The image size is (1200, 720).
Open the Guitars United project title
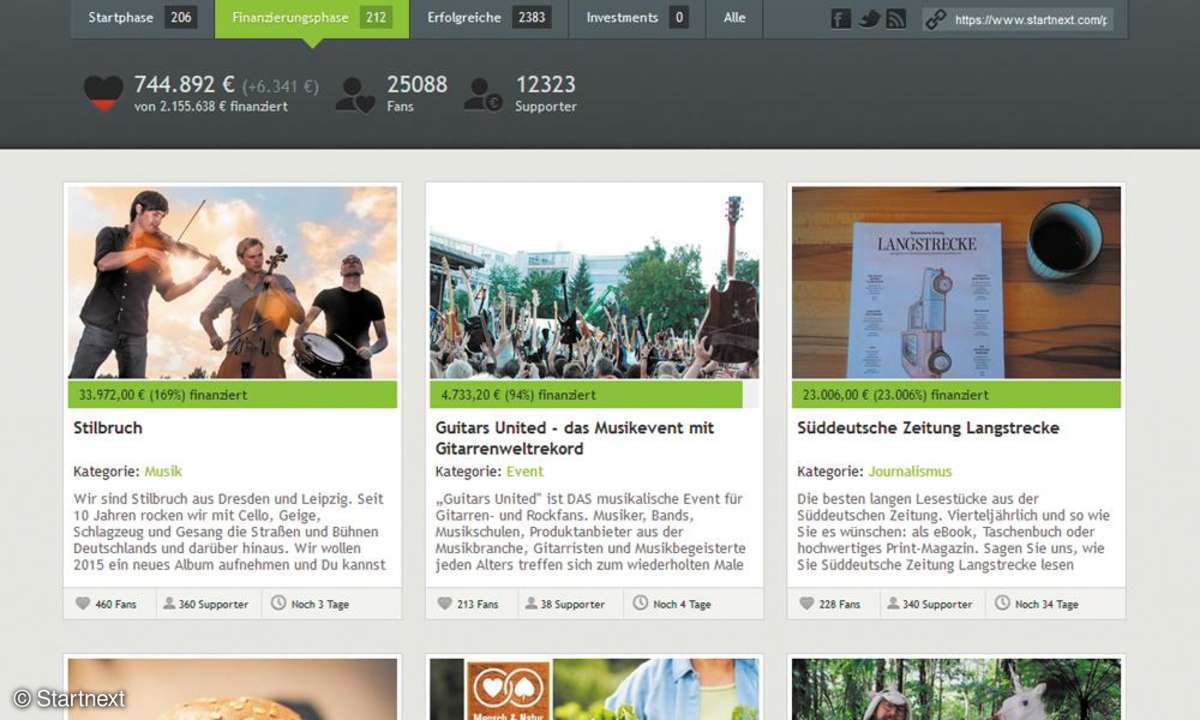click(575, 438)
